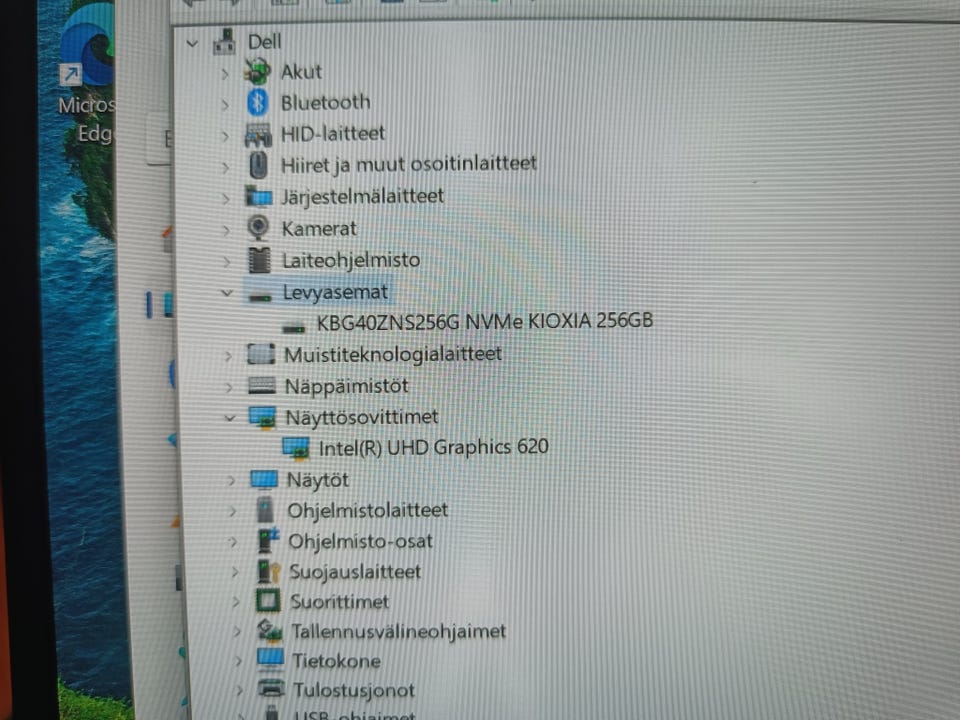This screenshot has height=720, width=960.
Task: Click the Järjestelmälaitteet folder icon
Action: pyautogui.click(x=259, y=197)
